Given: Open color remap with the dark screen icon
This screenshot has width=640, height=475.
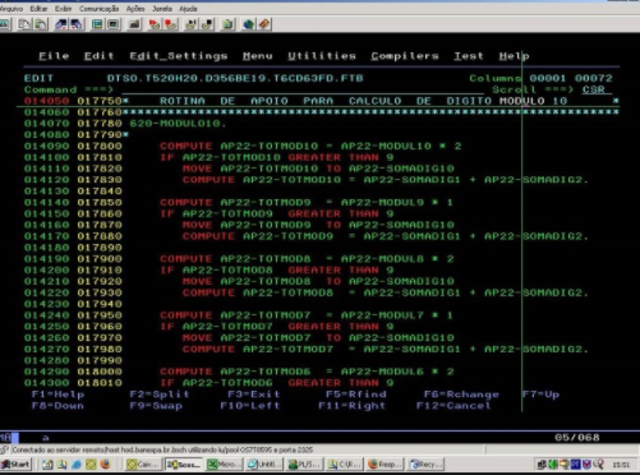Looking at the screenshot, I should (x=113, y=24).
